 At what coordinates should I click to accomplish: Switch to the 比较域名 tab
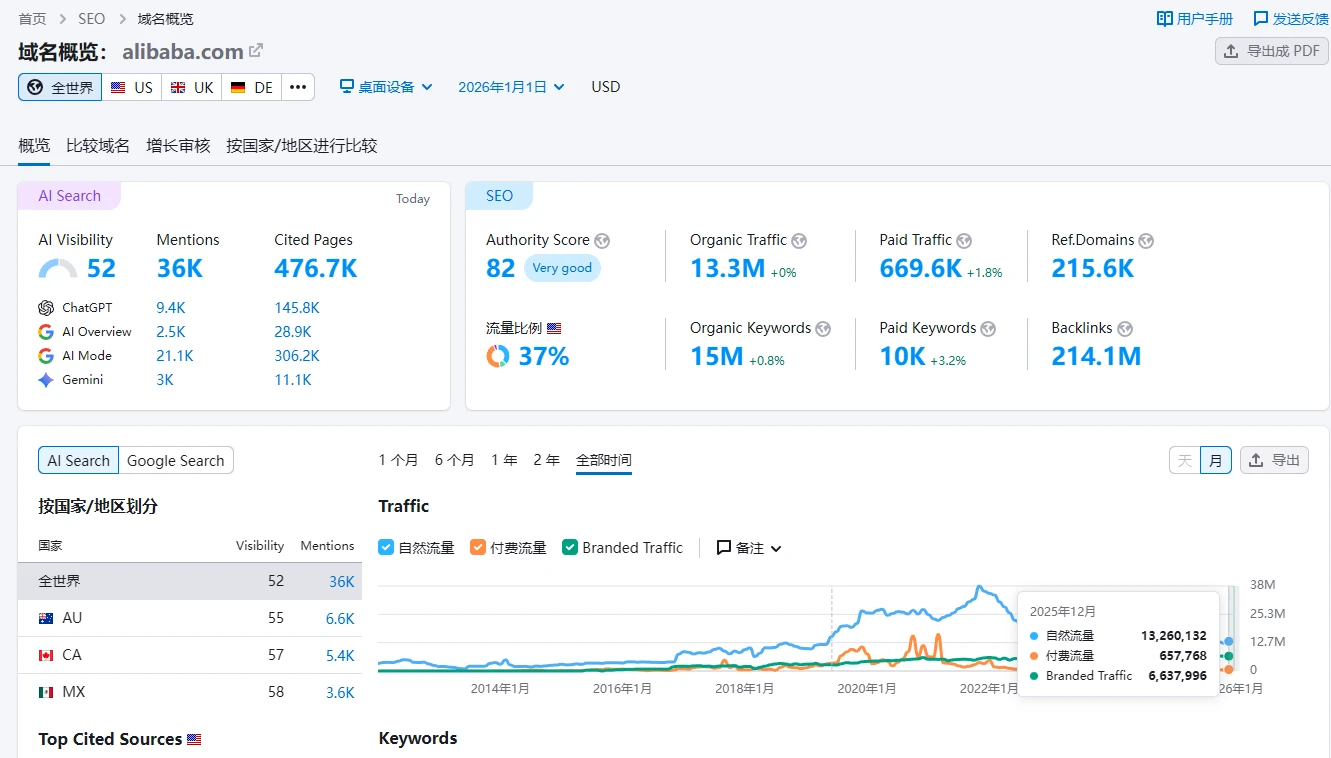pos(98,146)
